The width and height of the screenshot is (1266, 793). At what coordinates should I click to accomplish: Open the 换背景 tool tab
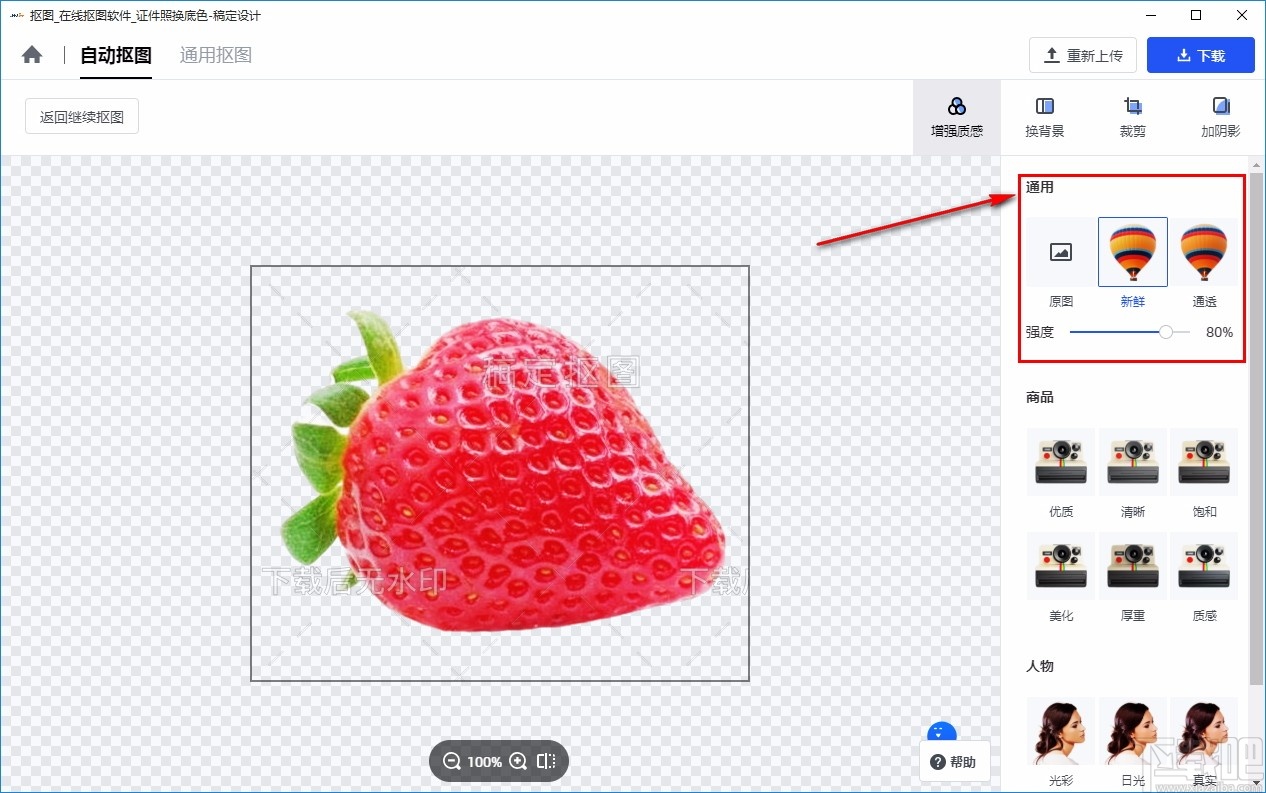(1045, 117)
